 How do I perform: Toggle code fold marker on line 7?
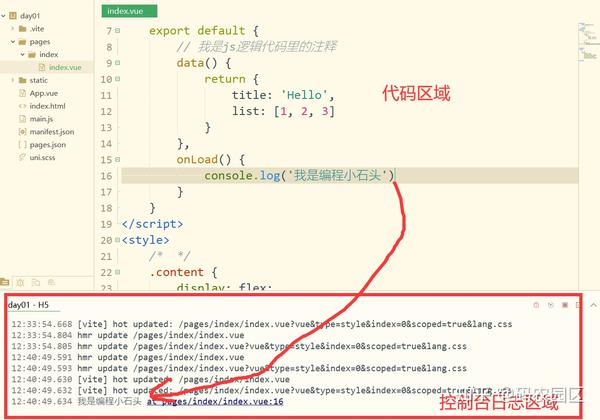click(x=117, y=30)
